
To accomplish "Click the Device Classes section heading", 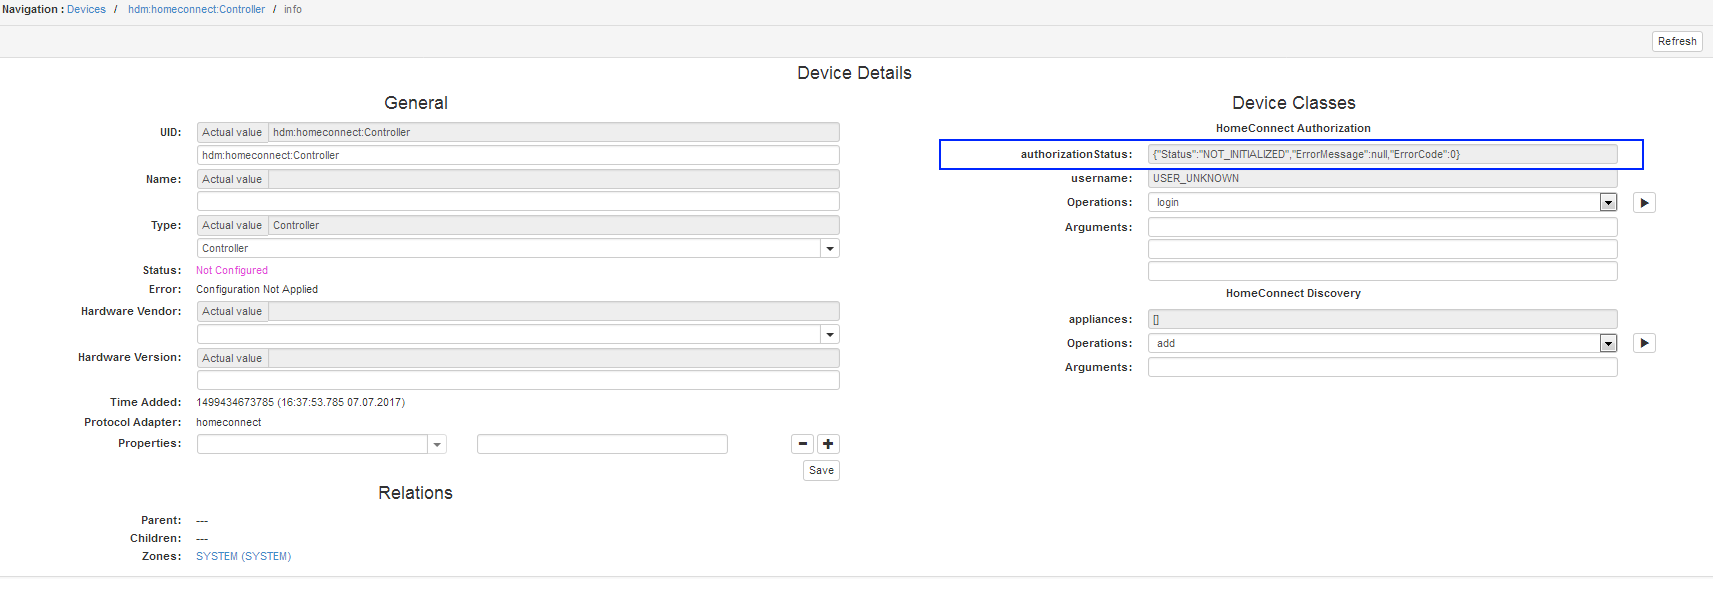I will tap(1294, 103).
